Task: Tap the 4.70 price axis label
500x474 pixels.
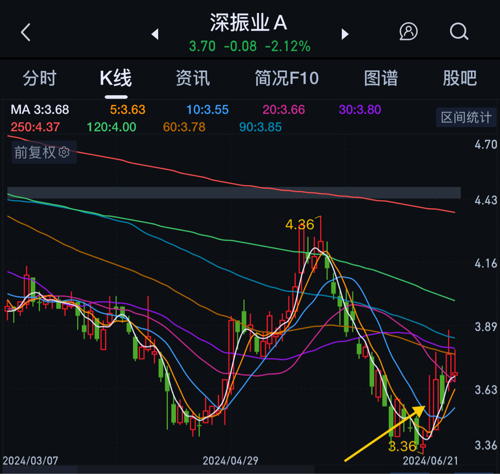Action: (486, 145)
